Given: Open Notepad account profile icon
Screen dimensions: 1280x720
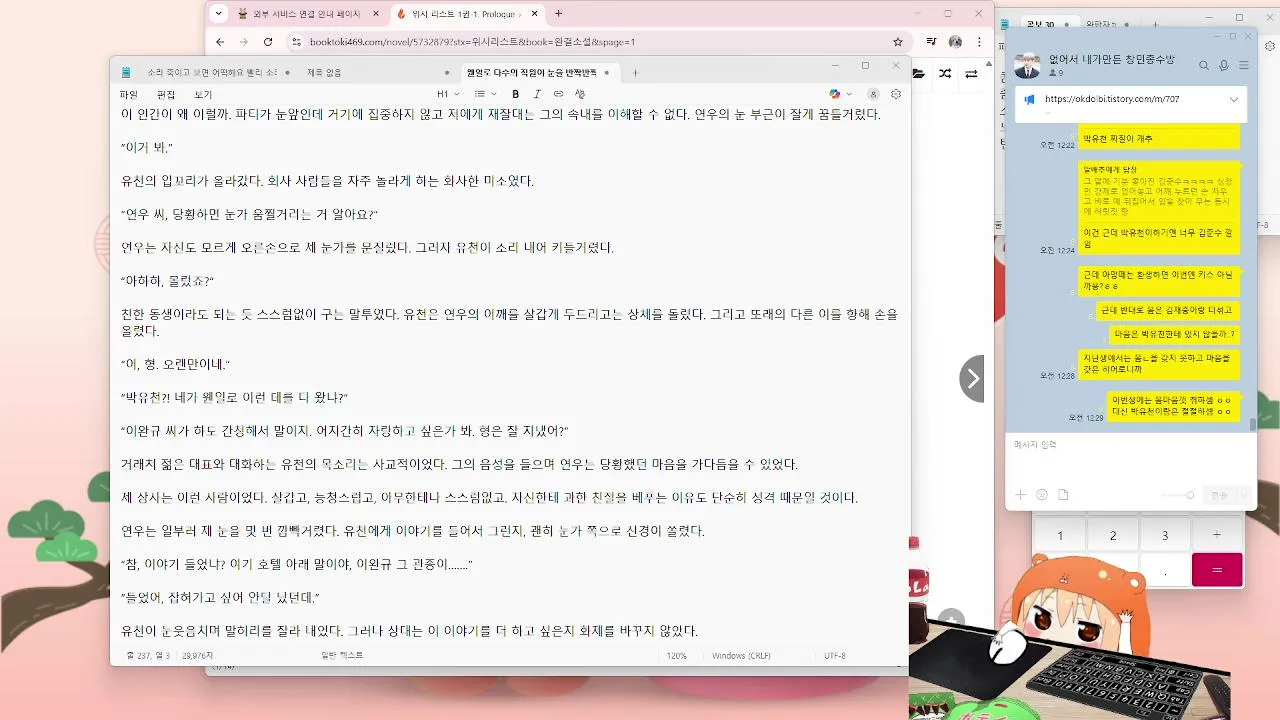Looking at the screenshot, I should [873, 94].
